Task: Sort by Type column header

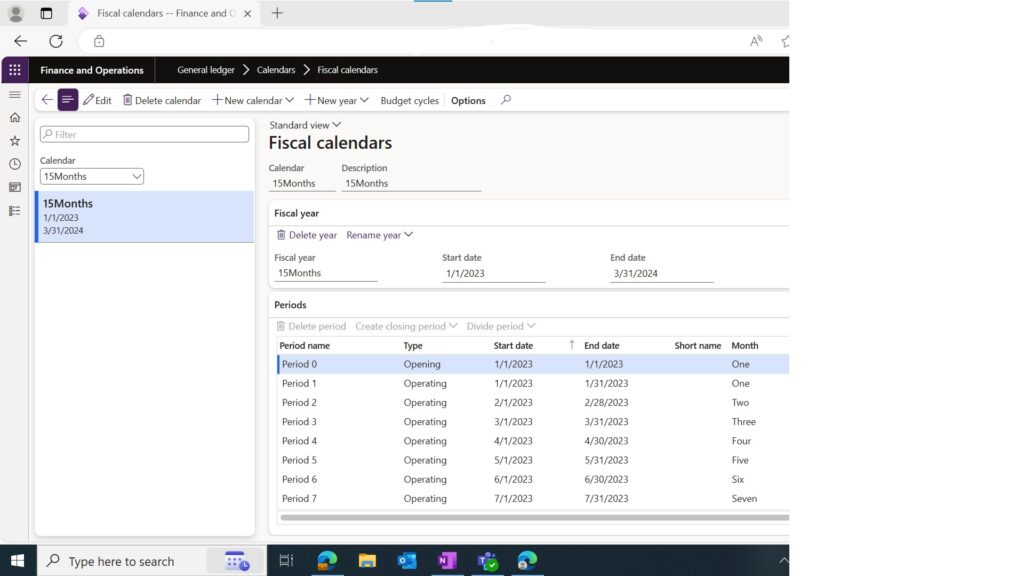Action: pos(413,345)
